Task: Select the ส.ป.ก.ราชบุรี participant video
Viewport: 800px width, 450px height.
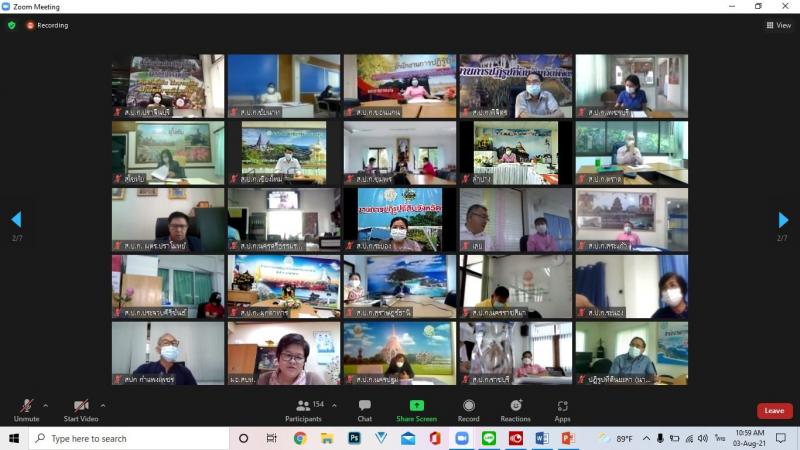Action: (516, 353)
